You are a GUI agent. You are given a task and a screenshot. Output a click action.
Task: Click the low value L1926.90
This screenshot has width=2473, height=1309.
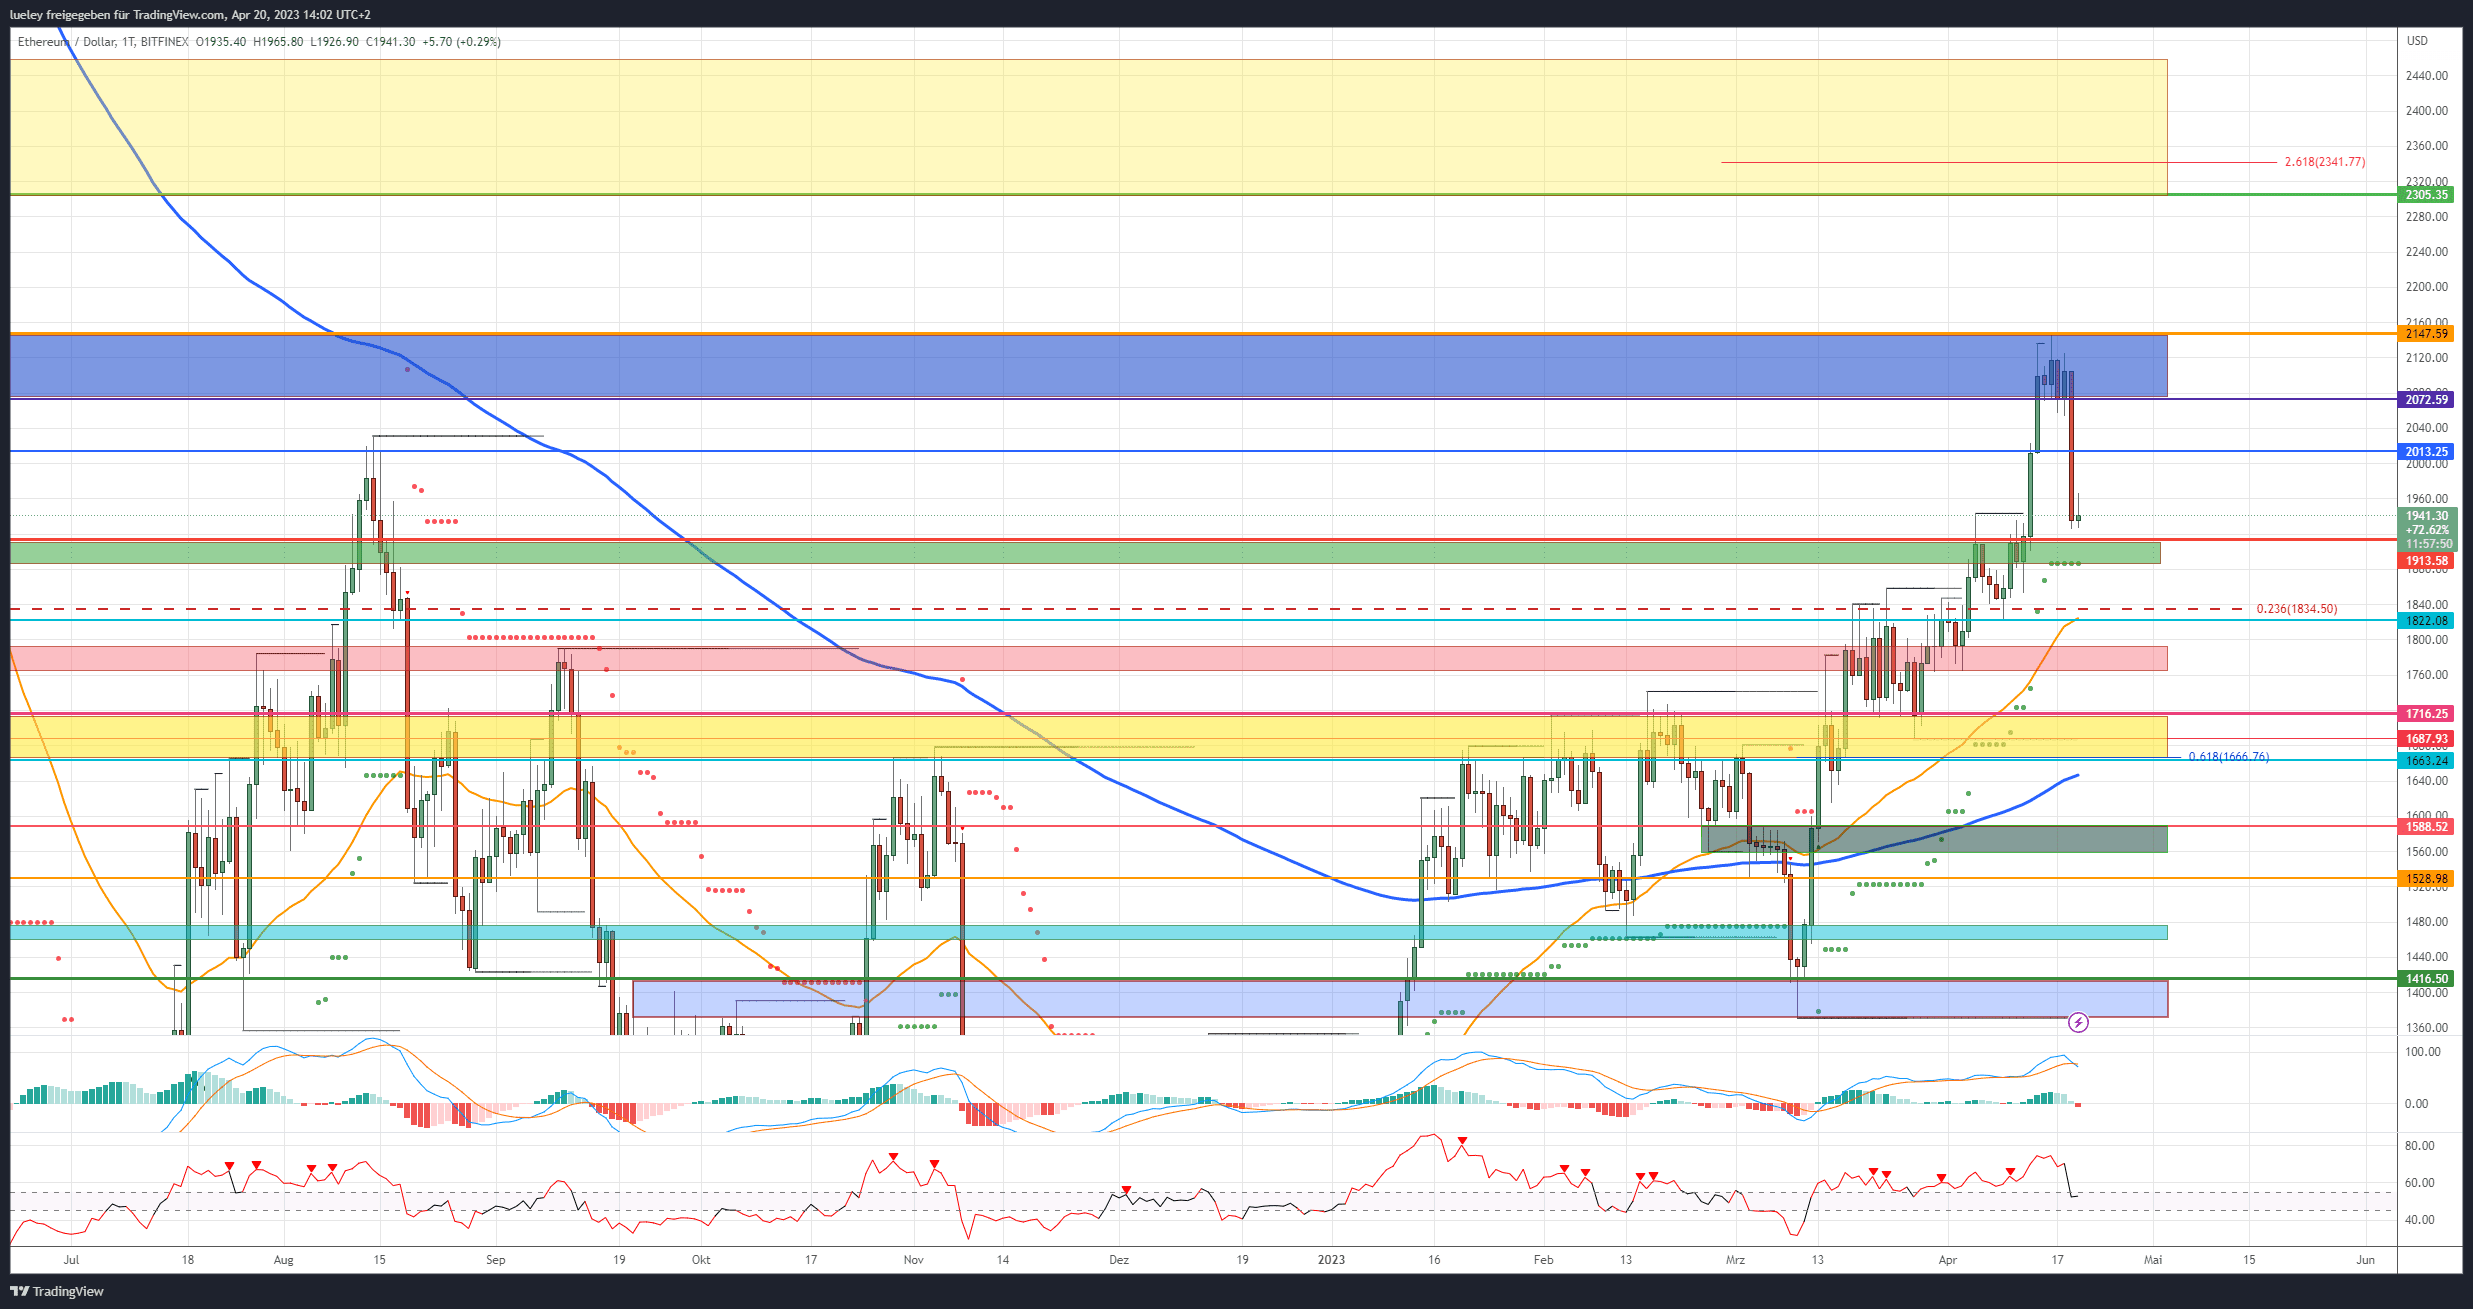(334, 42)
